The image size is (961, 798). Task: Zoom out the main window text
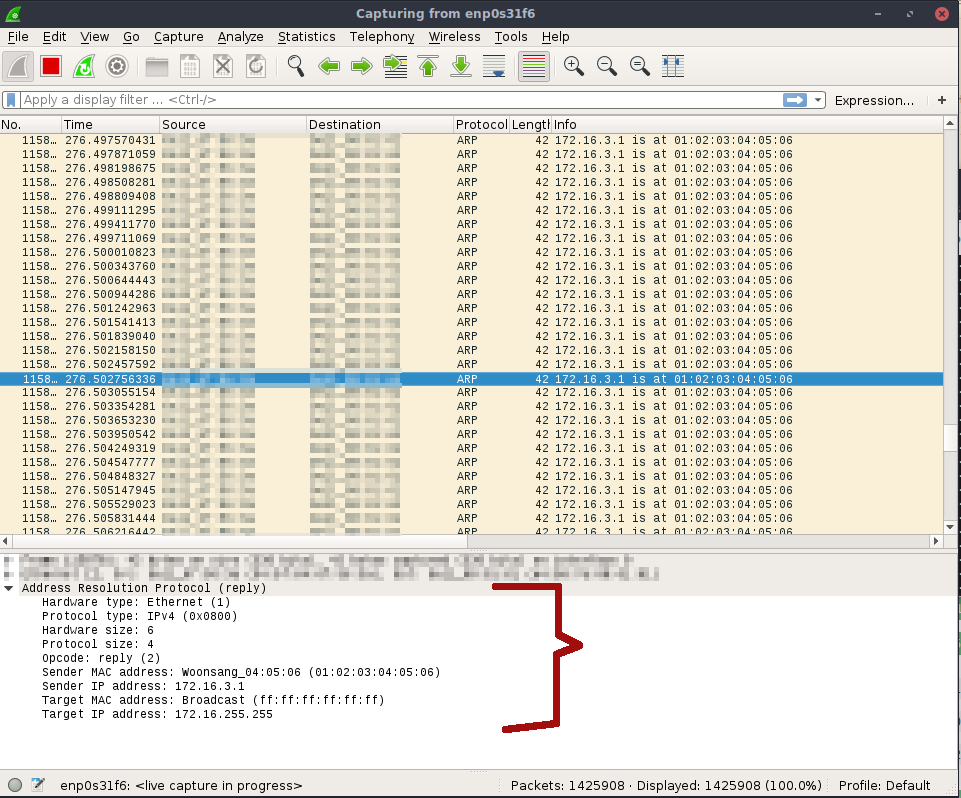(607, 66)
